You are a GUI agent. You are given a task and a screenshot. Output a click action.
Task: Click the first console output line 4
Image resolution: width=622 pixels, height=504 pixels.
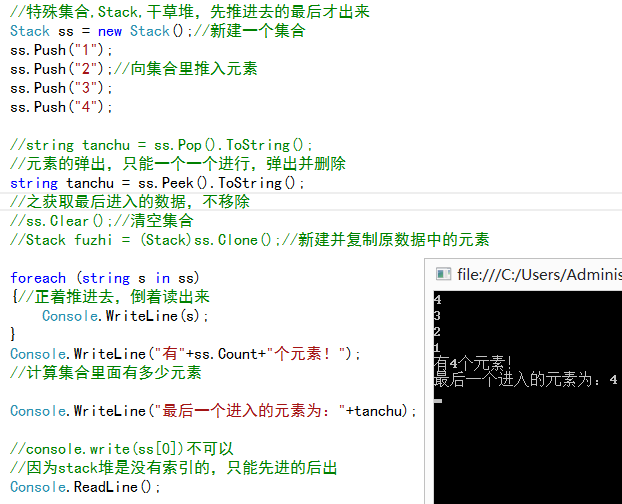point(437,299)
